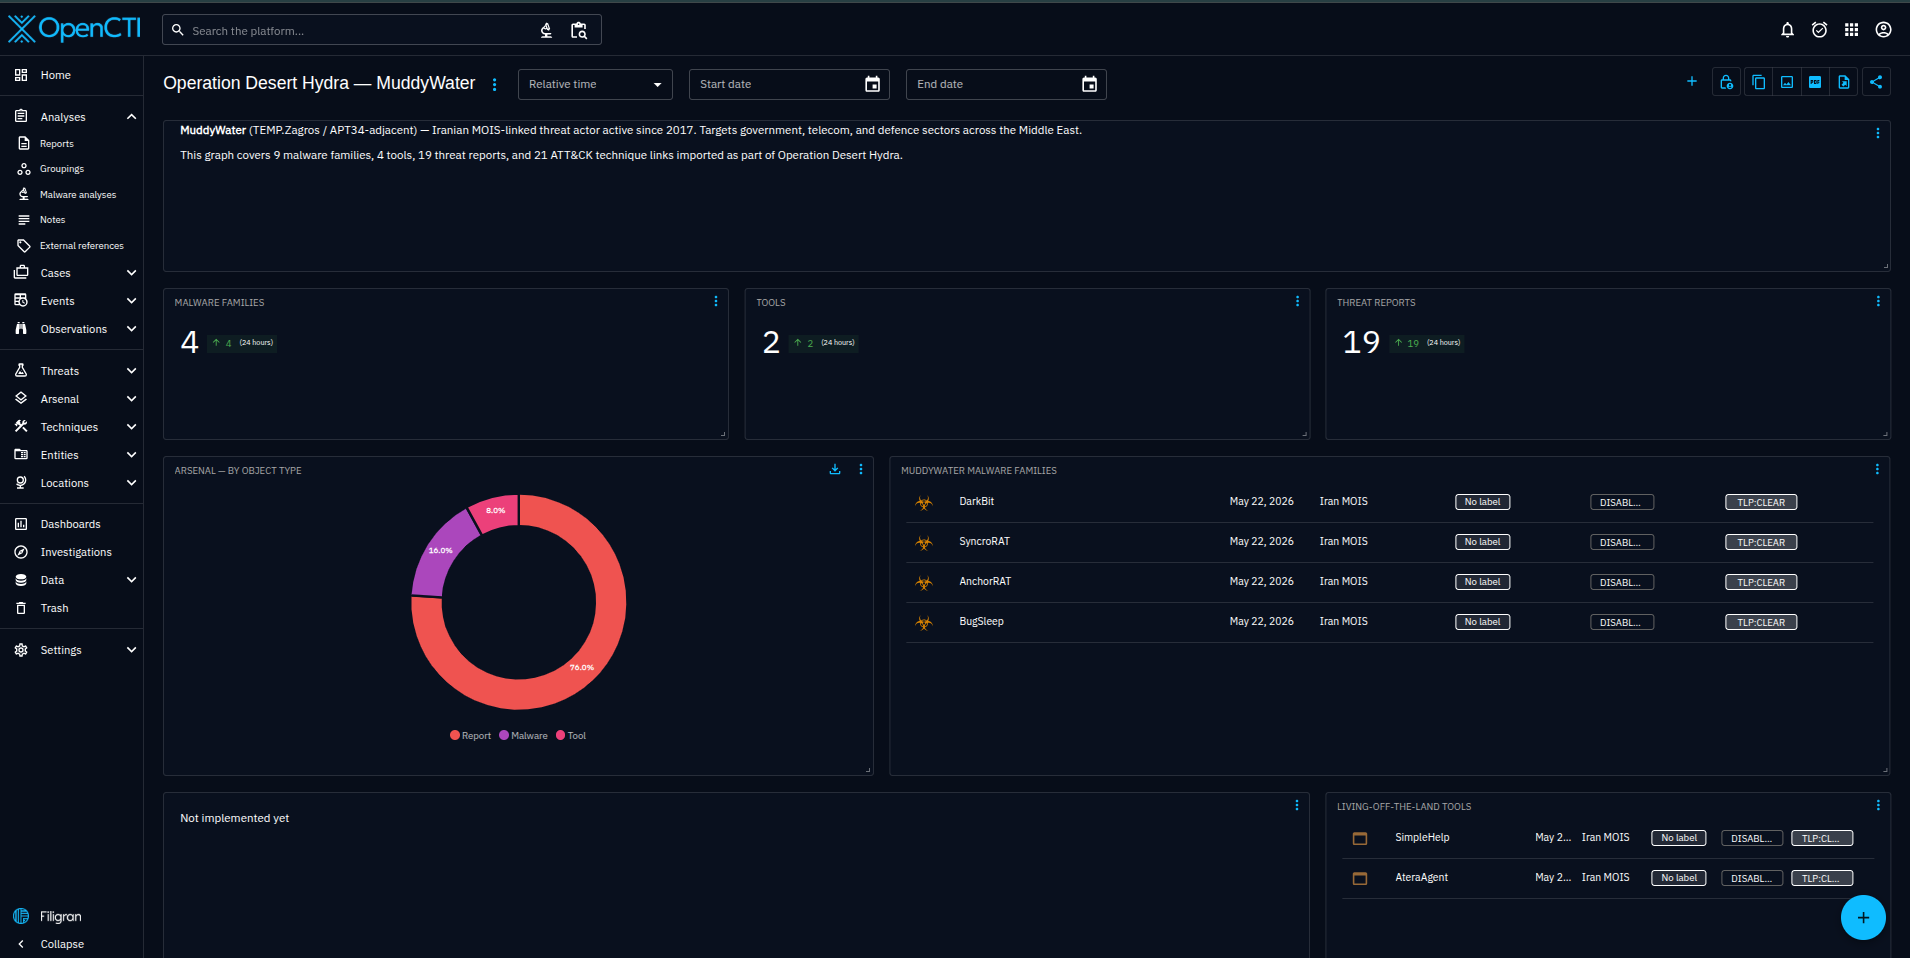This screenshot has height=958, width=1910.
Task: Open Arsenal chart widget options
Action: [861, 469]
